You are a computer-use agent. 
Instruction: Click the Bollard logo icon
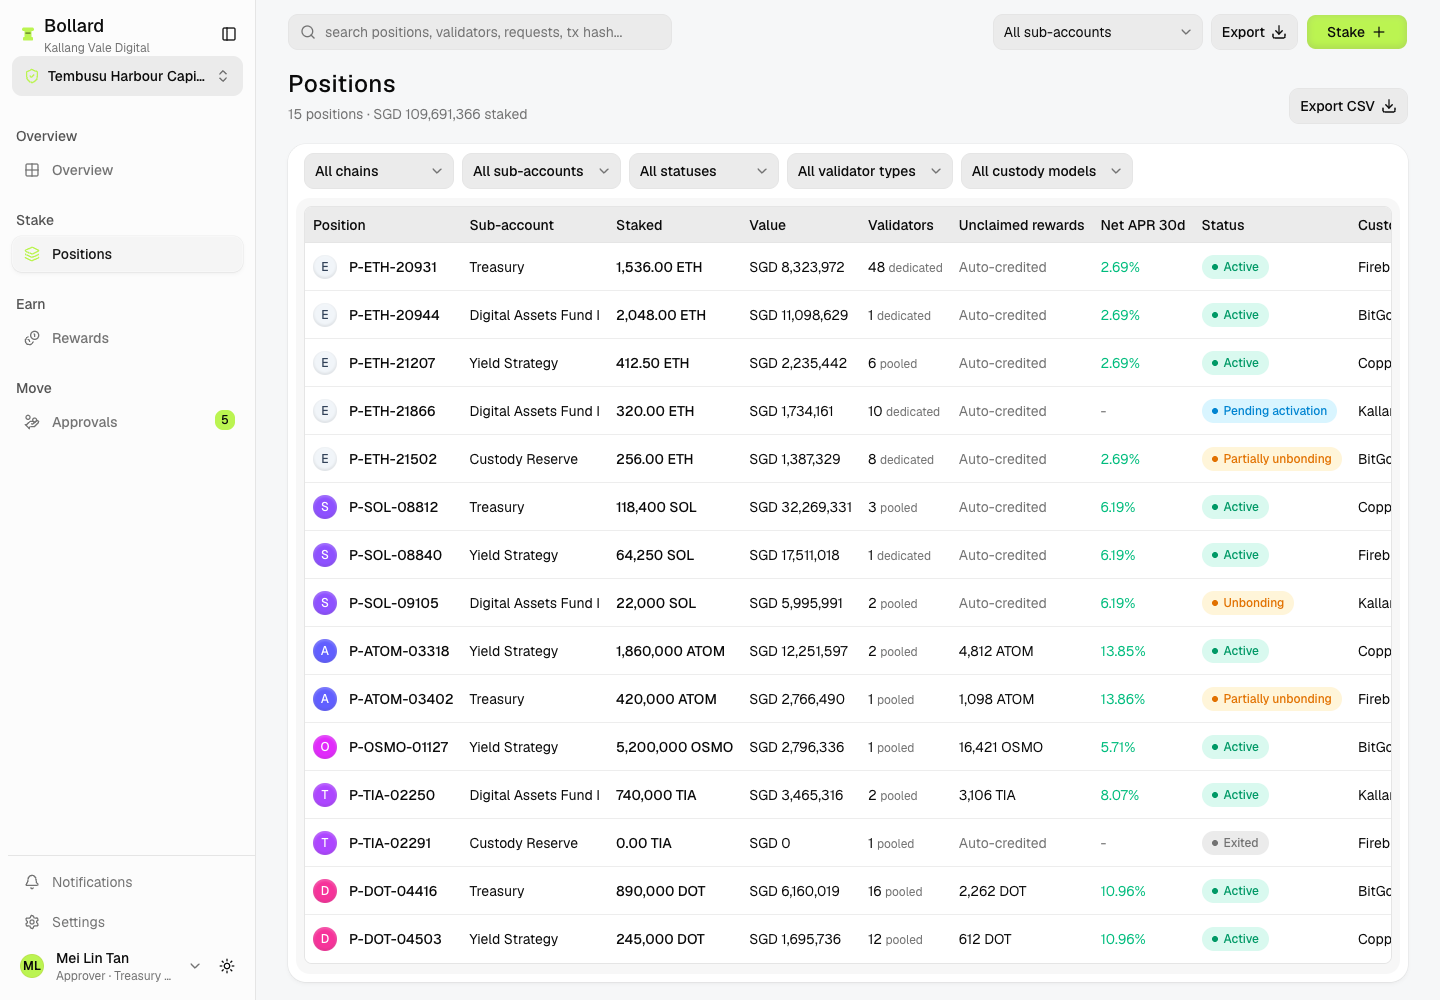(x=28, y=35)
